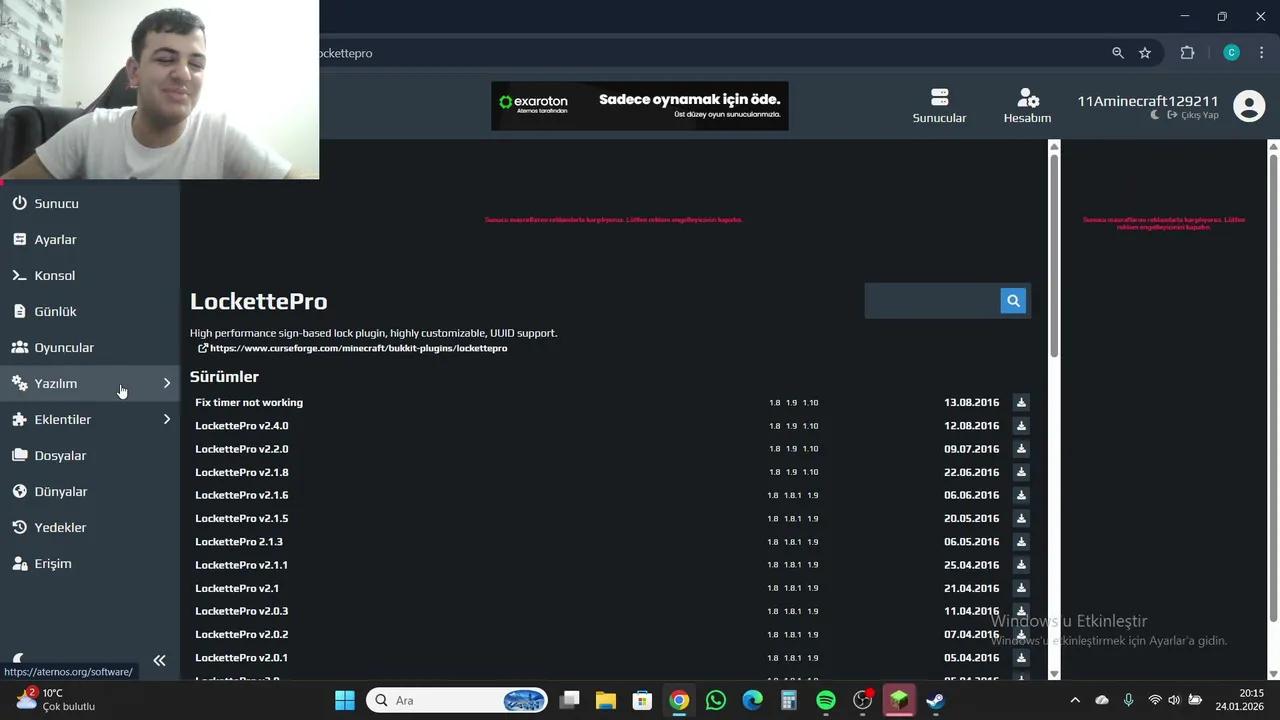This screenshot has width=1280, height=720.
Task: Download LockettePro v2.4.0
Action: [1021, 425]
